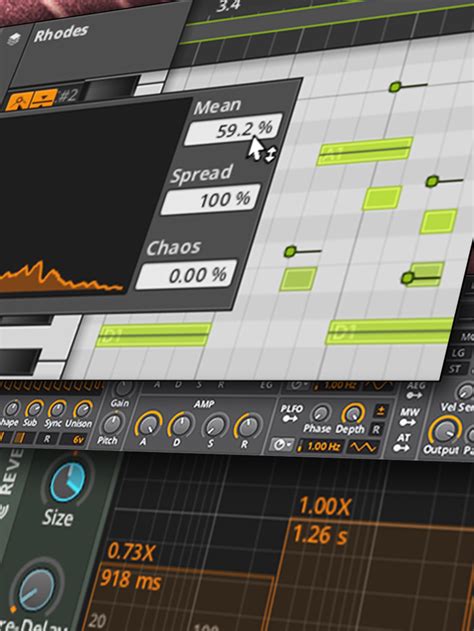
Task: Click the layers icon beside Rhodes
Action: tap(14, 39)
